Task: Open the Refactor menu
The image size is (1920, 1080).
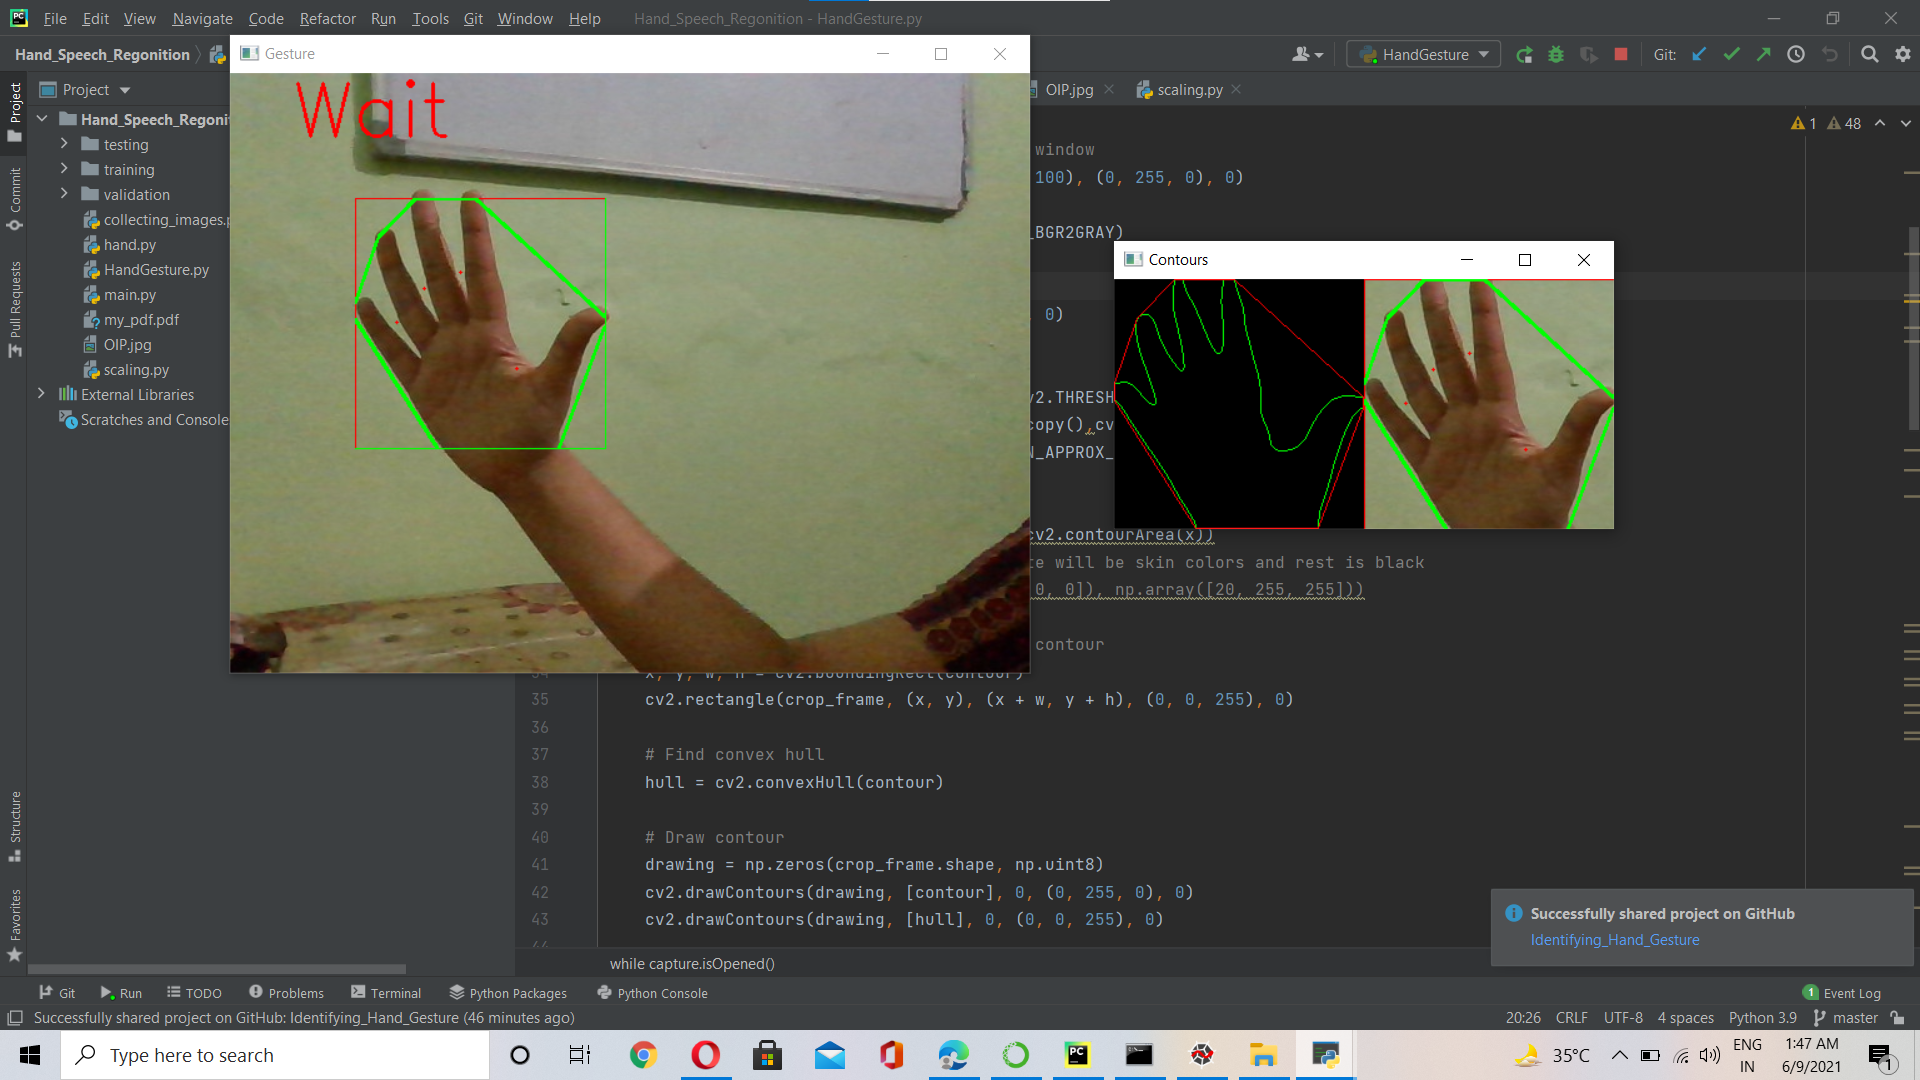Action: pos(327,18)
